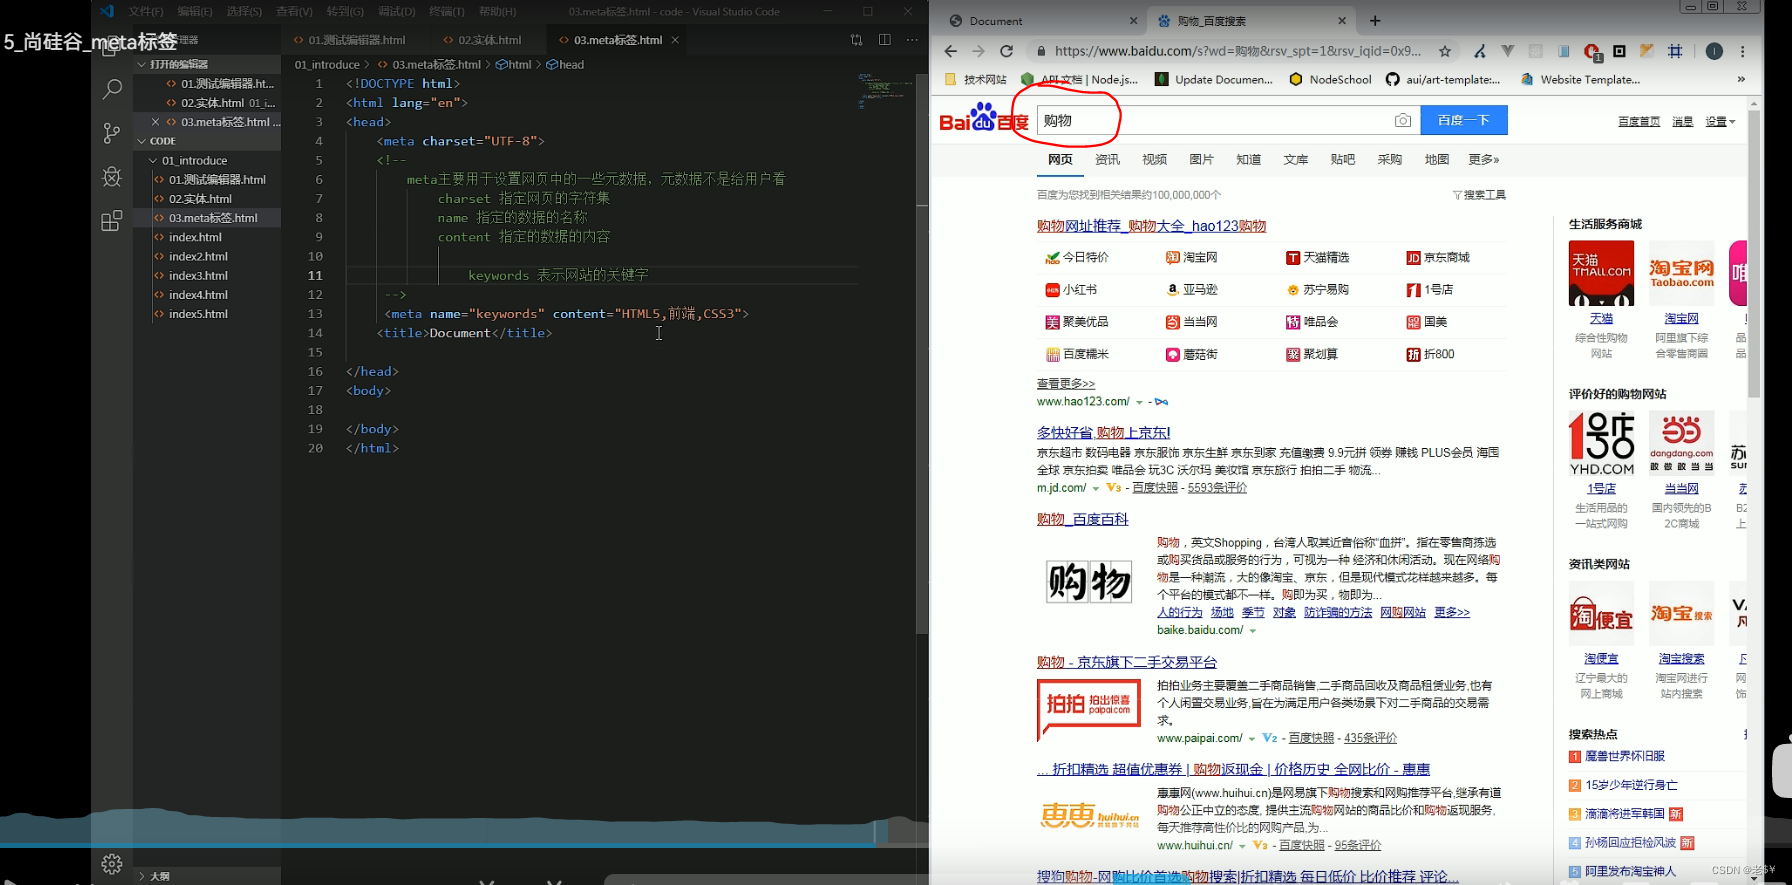Open the 多快好省 购物上京东! result link
The image size is (1792, 885).
point(1103,432)
